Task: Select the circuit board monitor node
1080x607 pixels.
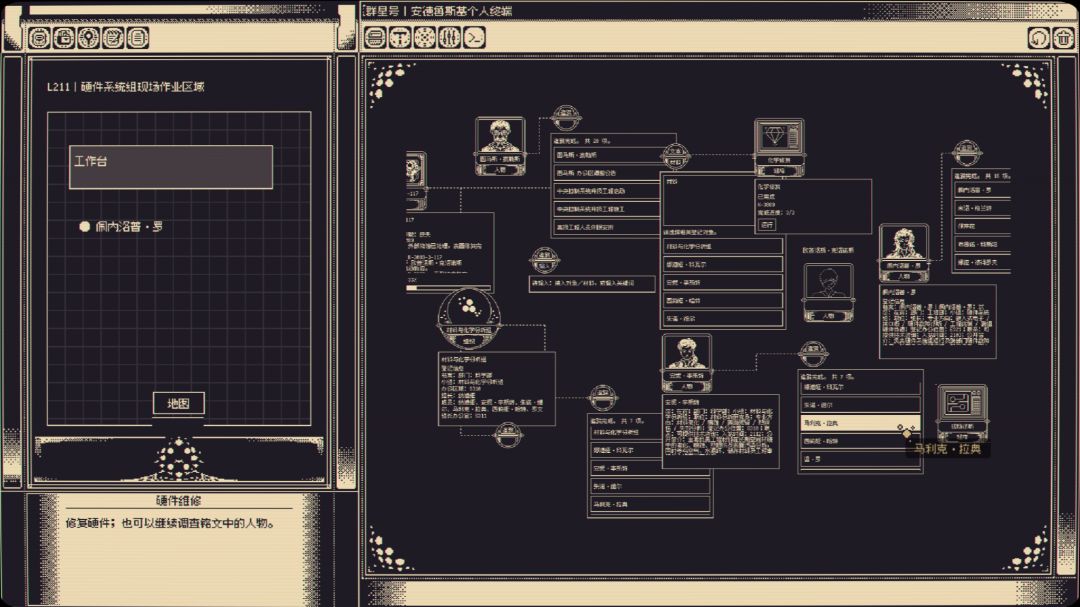Action: pyautogui.click(x=962, y=413)
